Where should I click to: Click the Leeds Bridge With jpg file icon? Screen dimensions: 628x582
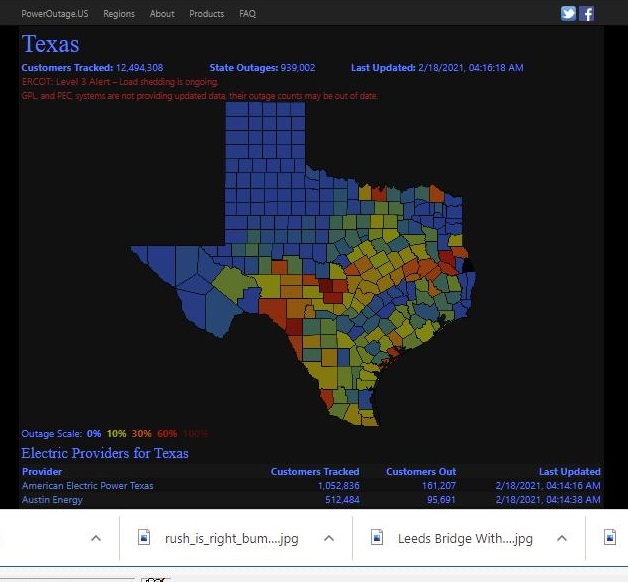click(377, 538)
